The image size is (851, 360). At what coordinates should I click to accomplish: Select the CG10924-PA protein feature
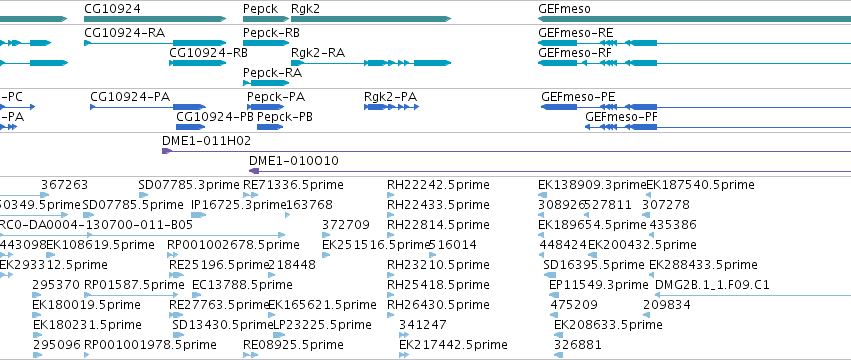tap(148, 107)
